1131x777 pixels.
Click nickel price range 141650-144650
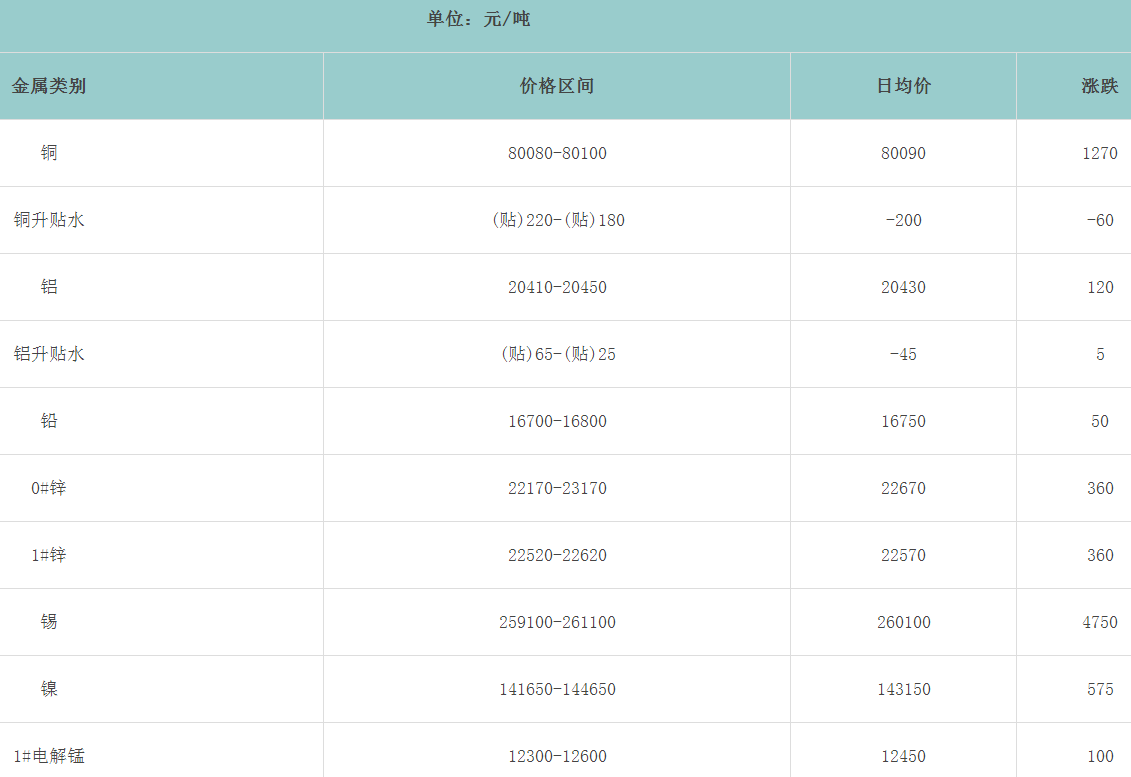pos(557,689)
